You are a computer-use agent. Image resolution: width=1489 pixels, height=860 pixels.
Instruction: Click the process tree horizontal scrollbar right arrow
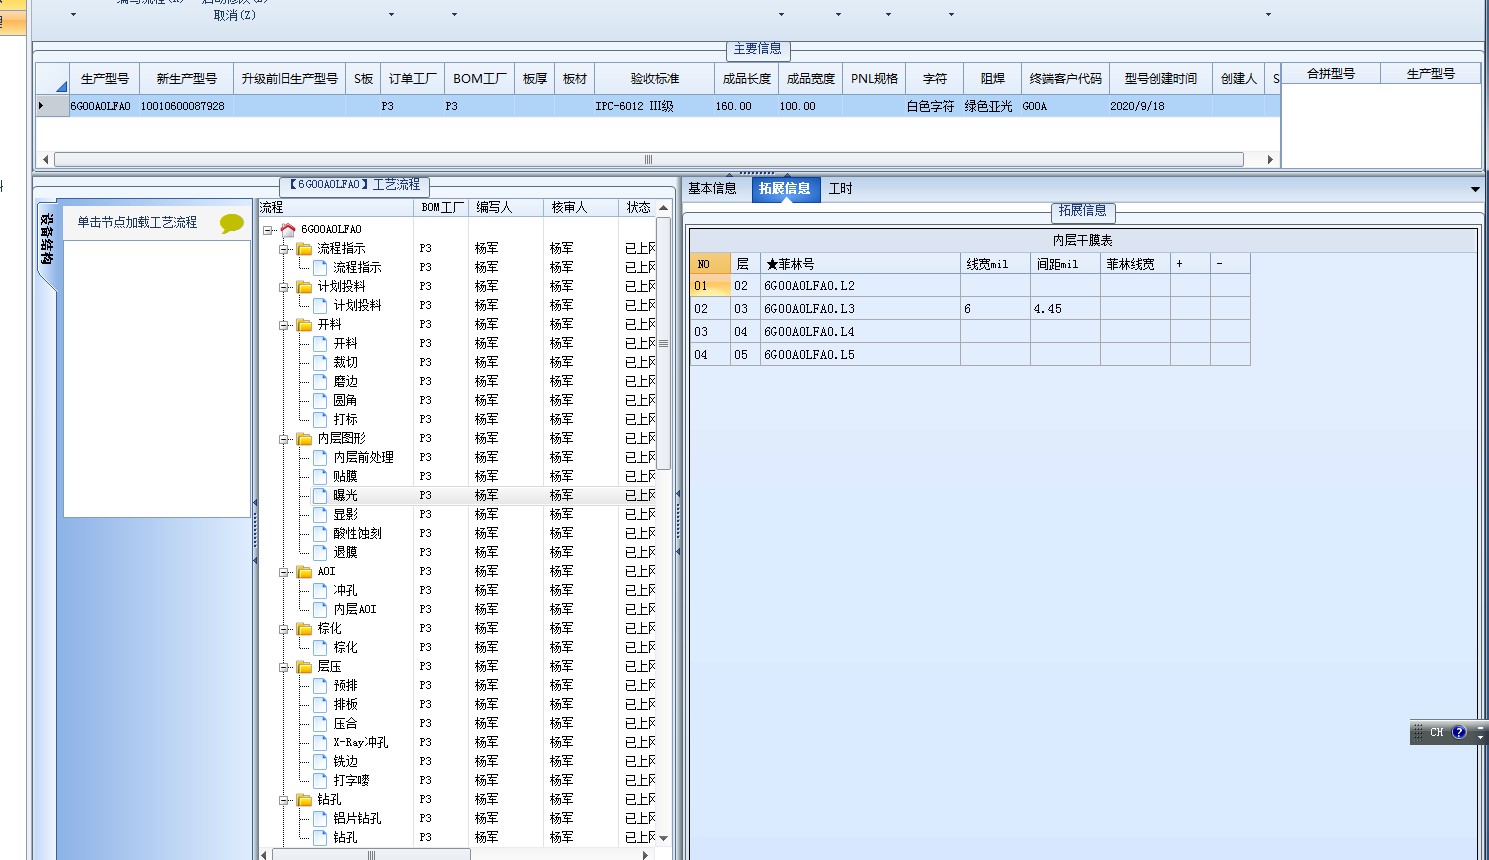(645, 855)
